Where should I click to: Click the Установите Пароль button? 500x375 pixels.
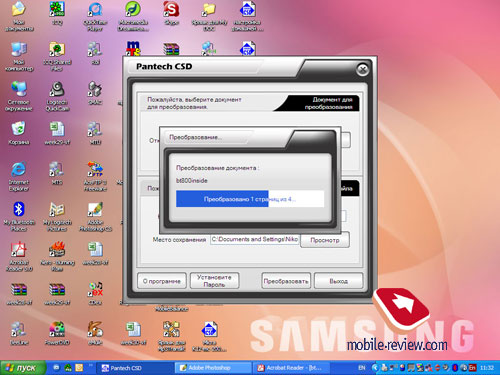tap(214, 281)
